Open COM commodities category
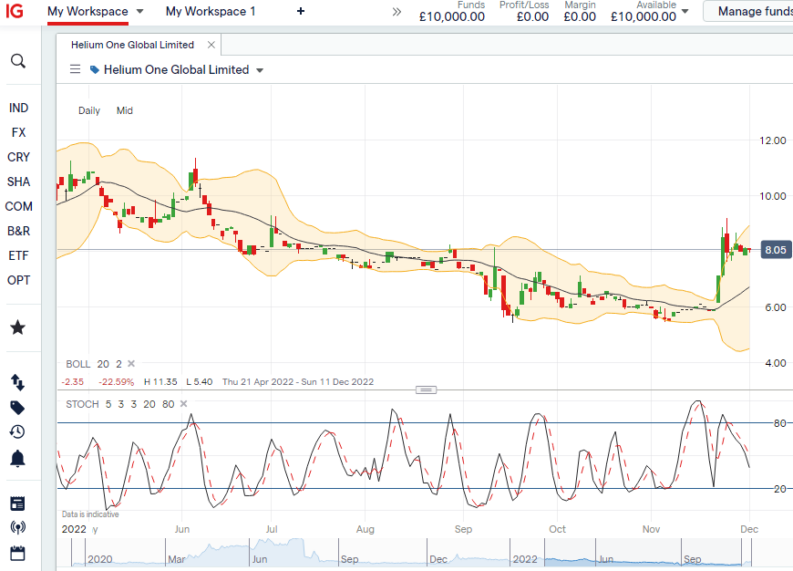The width and height of the screenshot is (793, 571). pos(18,206)
